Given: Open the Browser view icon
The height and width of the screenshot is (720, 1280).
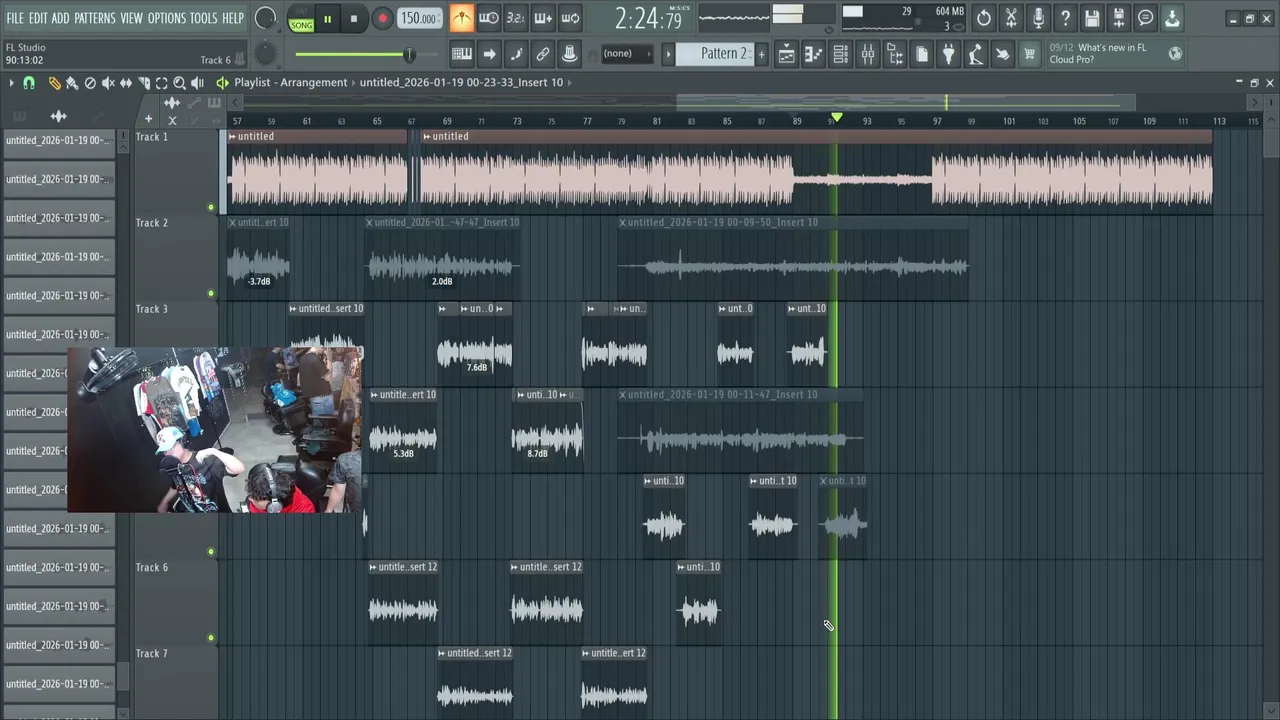Looking at the screenshot, I should pos(895,55).
